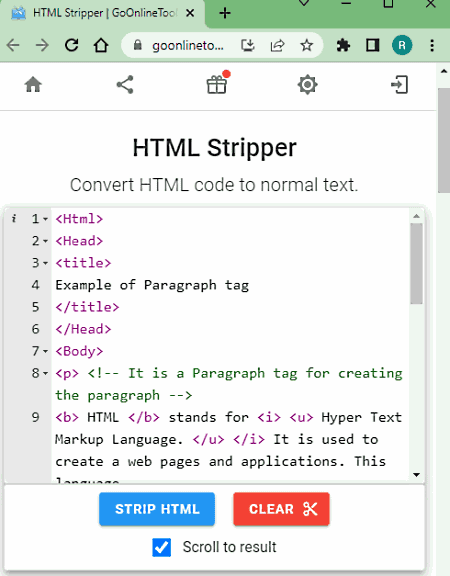Open a new browser tab
The width and height of the screenshot is (450, 576).
[x=225, y=14]
